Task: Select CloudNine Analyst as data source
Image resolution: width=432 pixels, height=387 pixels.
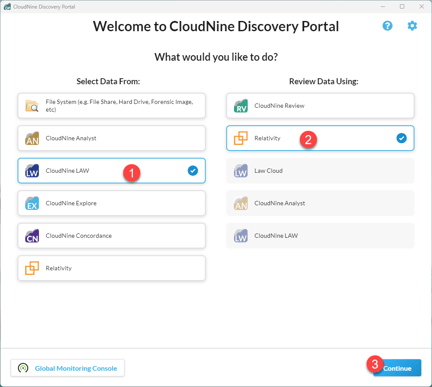Action: click(x=111, y=138)
